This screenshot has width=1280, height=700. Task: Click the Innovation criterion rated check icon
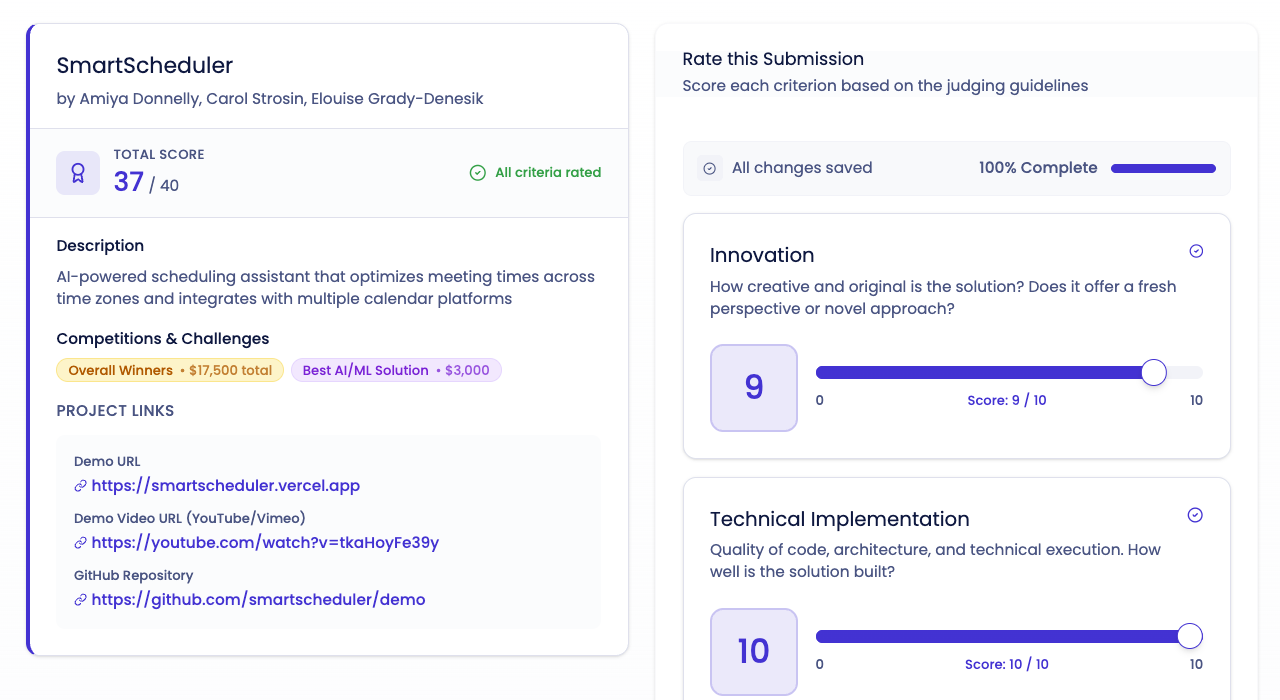pos(1196,251)
